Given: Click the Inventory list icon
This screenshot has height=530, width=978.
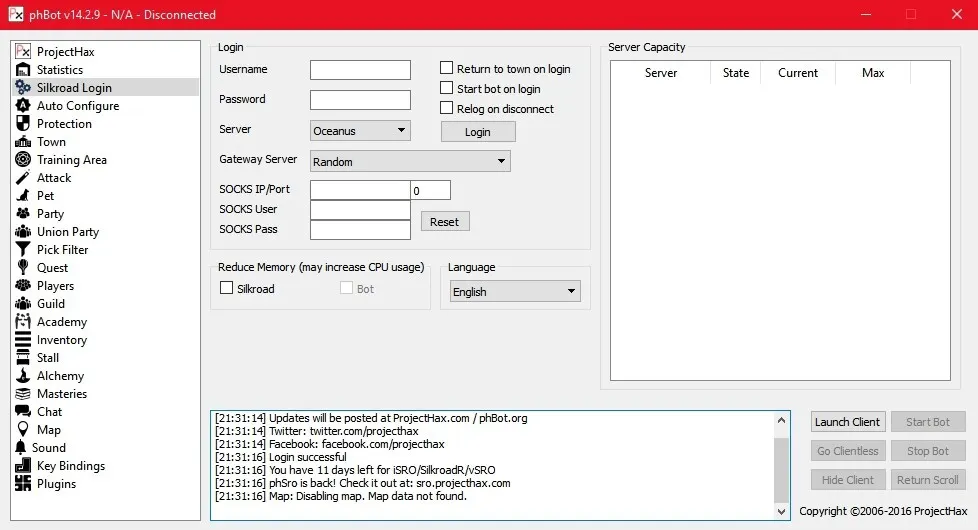Looking at the screenshot, I should coord(23,340).
